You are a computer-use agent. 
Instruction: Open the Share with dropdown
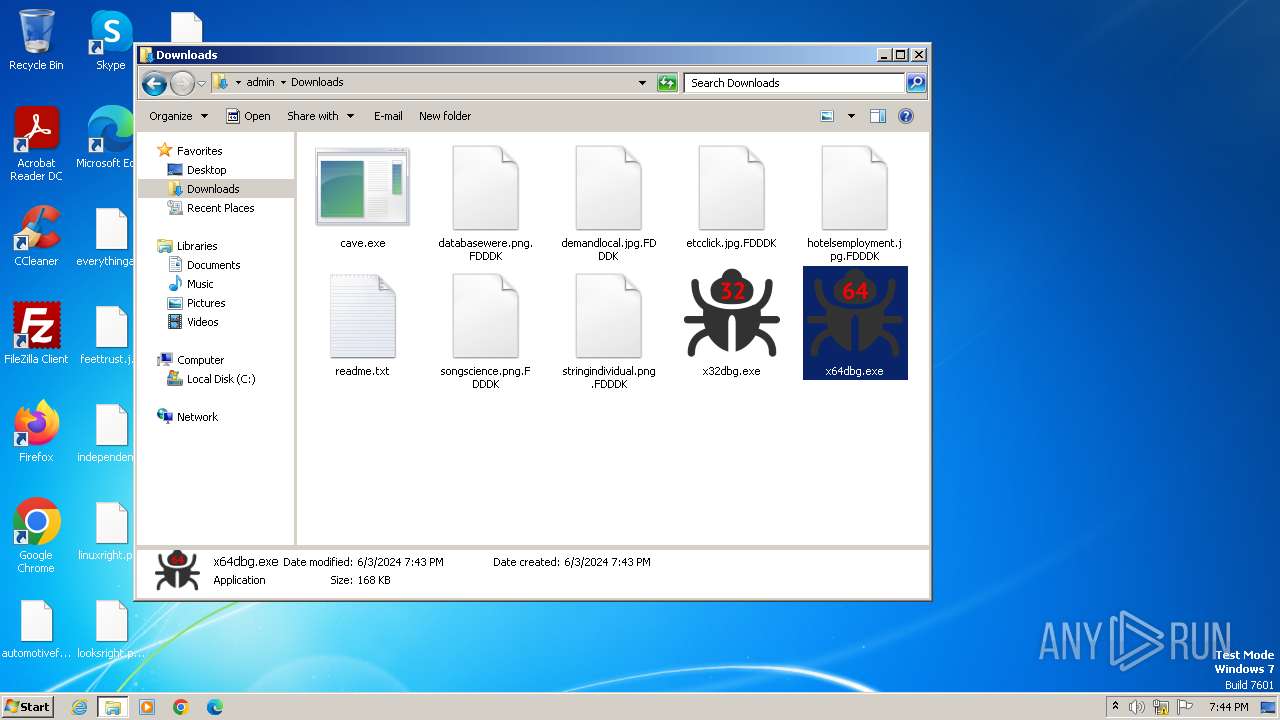click(x=320, y=116)
